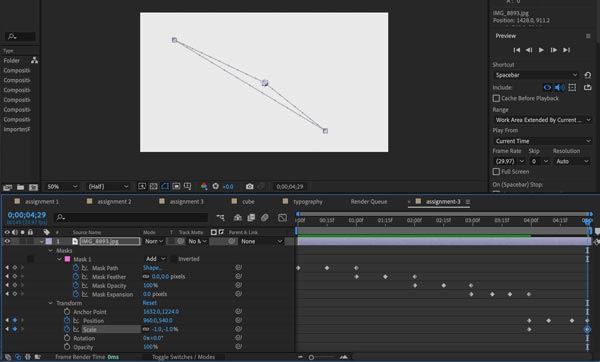Click the viewer timecode 0;00;04;29
This screenshot has height=362, width=600.
point(290,187)
